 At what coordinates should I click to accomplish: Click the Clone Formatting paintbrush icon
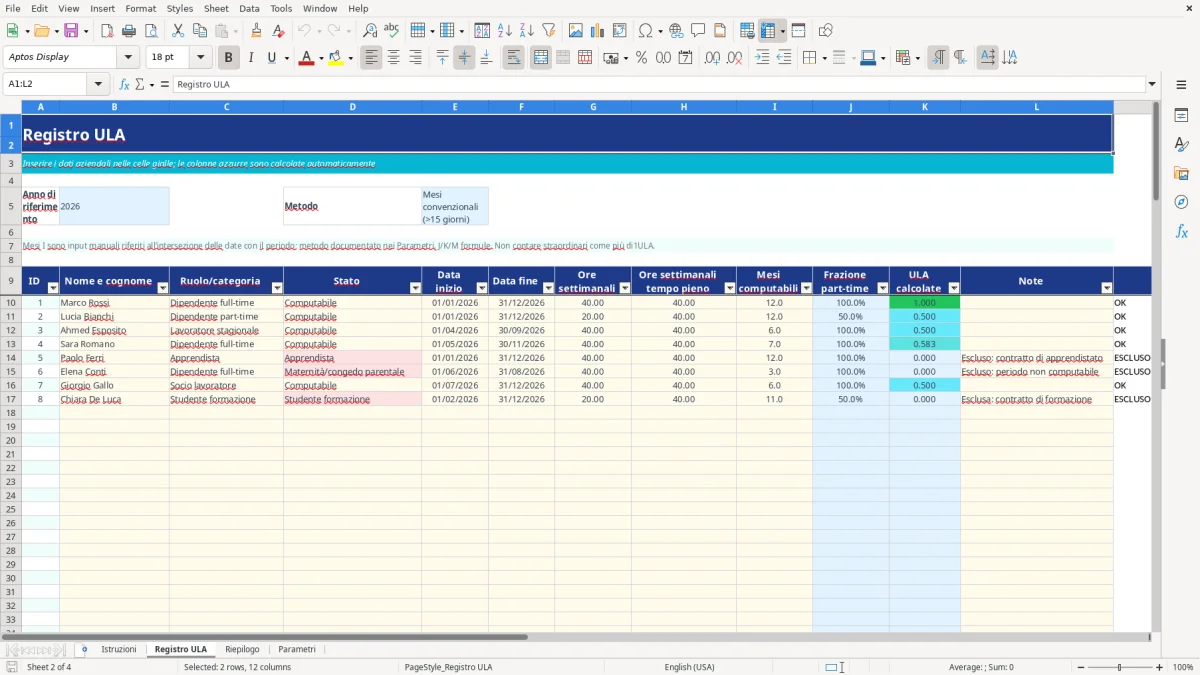[257, 31]
